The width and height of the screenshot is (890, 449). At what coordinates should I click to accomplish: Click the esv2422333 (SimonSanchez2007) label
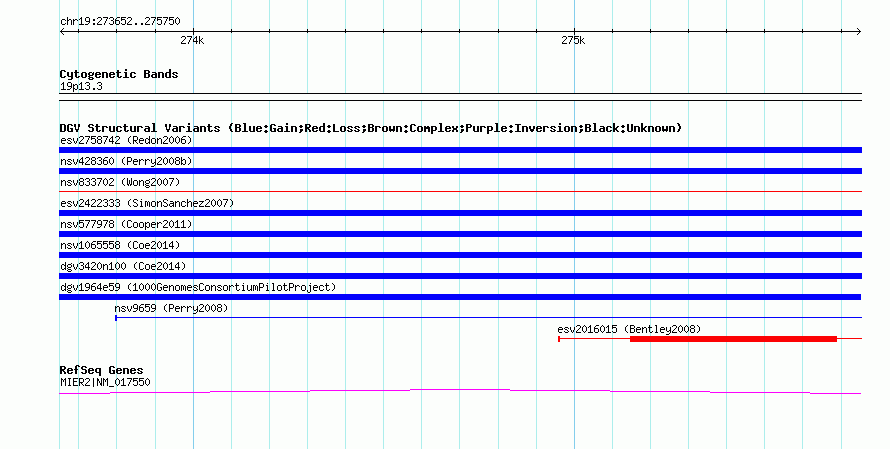[x=147, y=203]
